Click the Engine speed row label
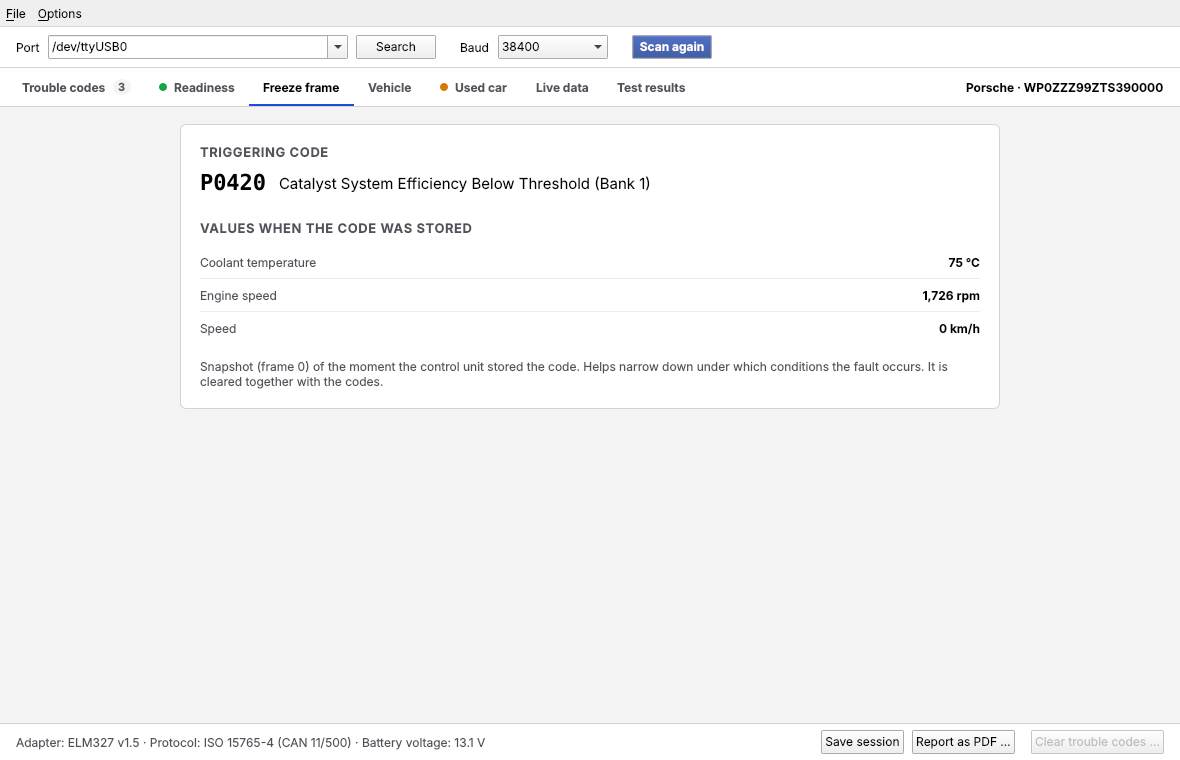 [x=238, y=296]
